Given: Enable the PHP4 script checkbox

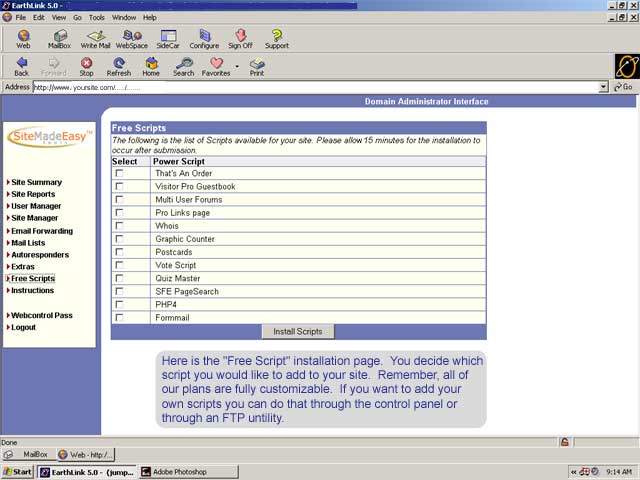Looking at the screenshot, I should point(119,305).
